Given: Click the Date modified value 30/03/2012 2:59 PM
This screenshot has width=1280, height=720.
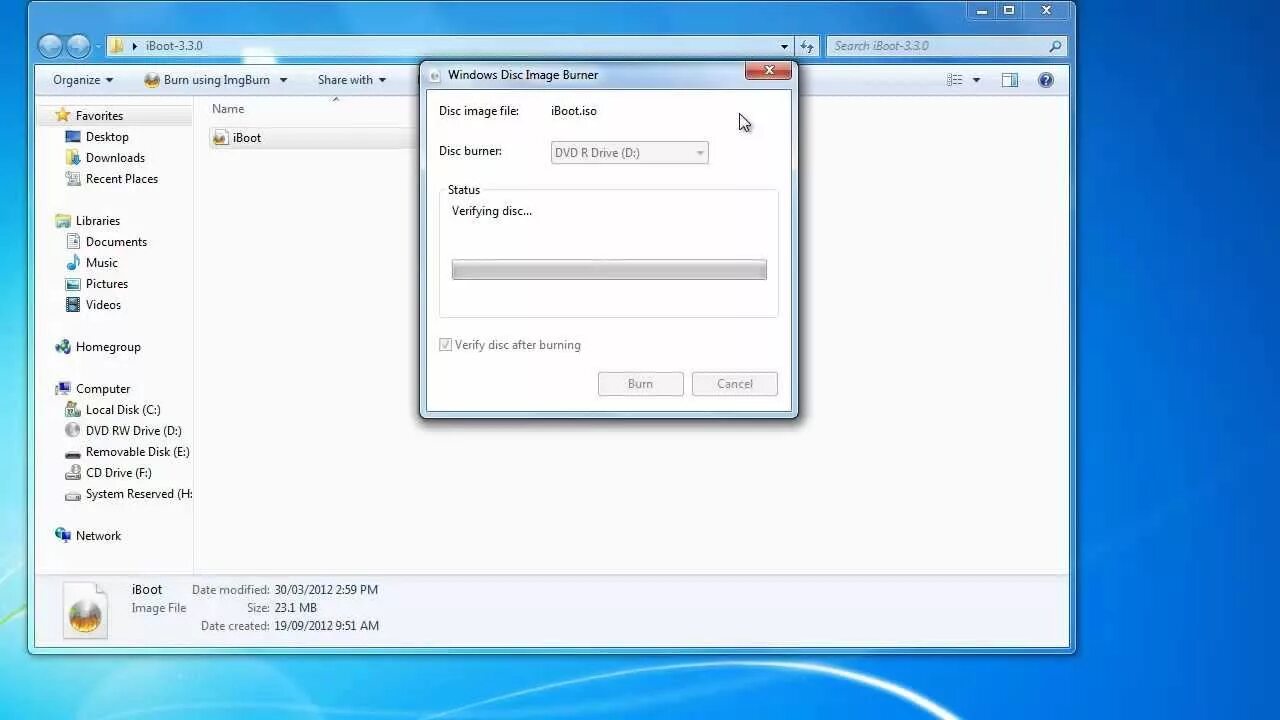Looking at the screenshot, I should click(326, 590).
